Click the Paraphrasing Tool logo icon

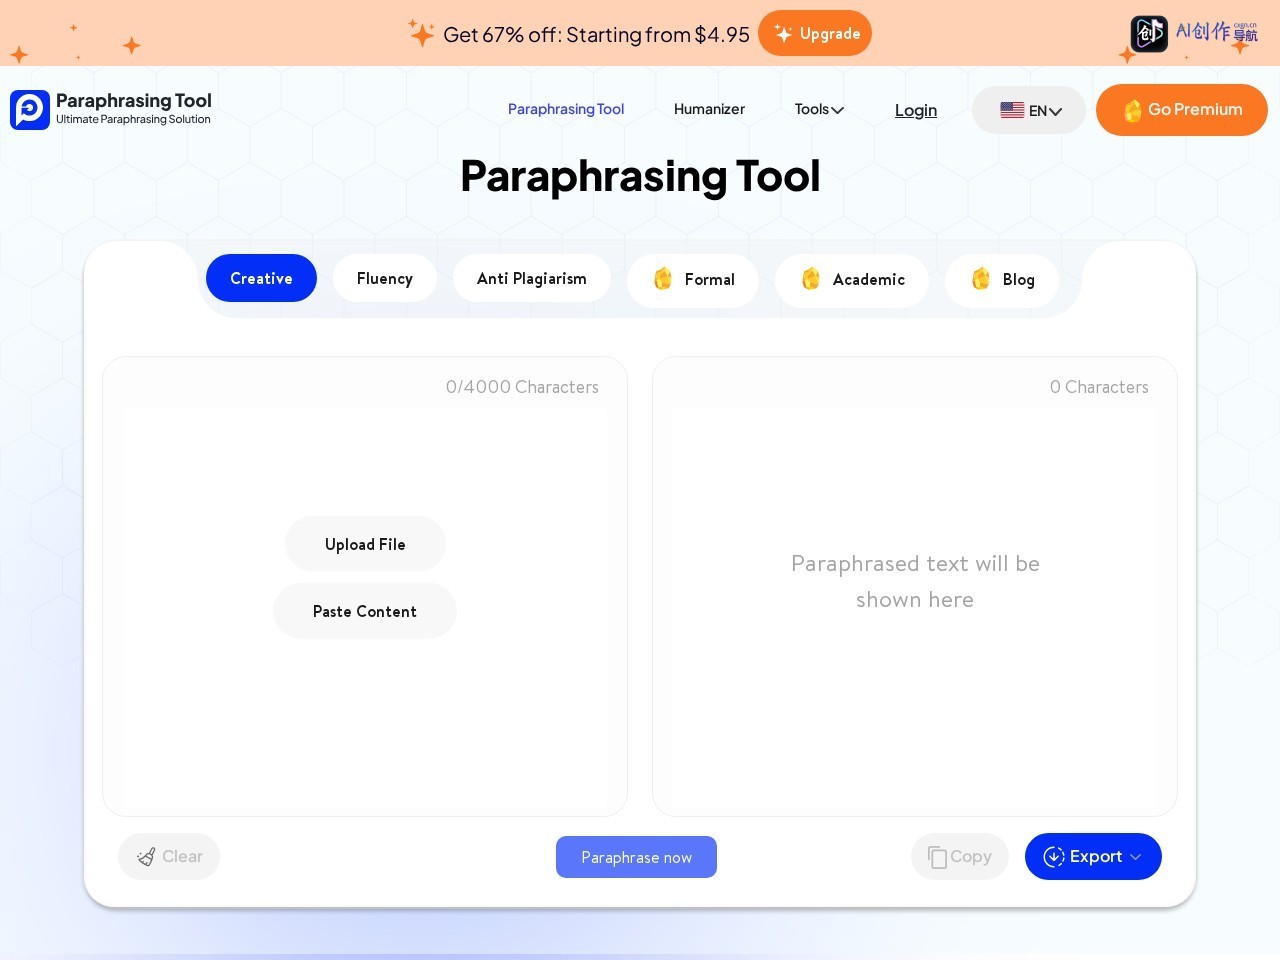click(x=30, y=110)
